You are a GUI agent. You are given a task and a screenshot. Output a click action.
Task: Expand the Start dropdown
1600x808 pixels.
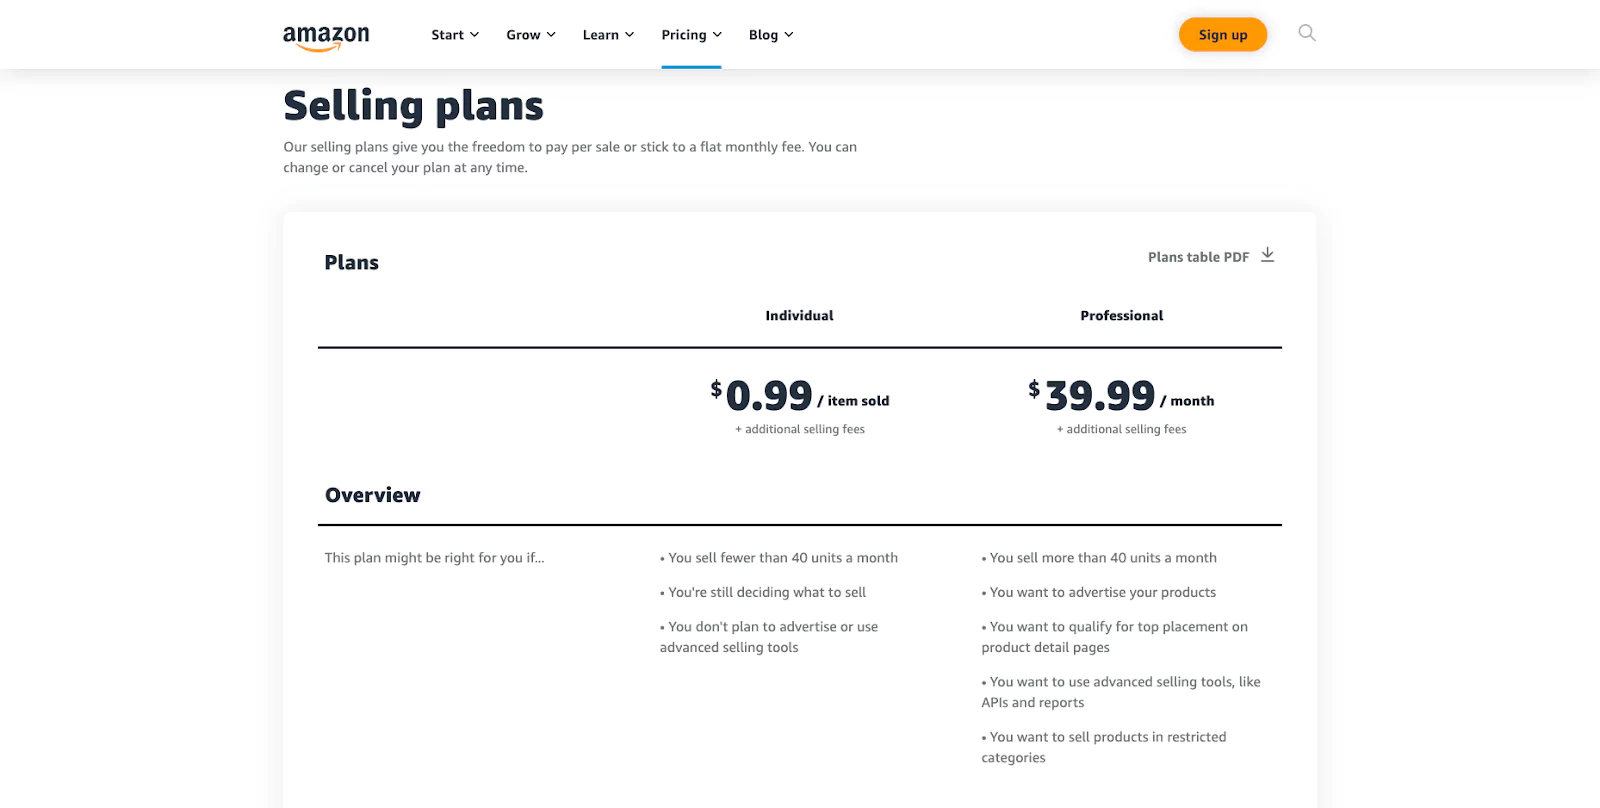477,34
